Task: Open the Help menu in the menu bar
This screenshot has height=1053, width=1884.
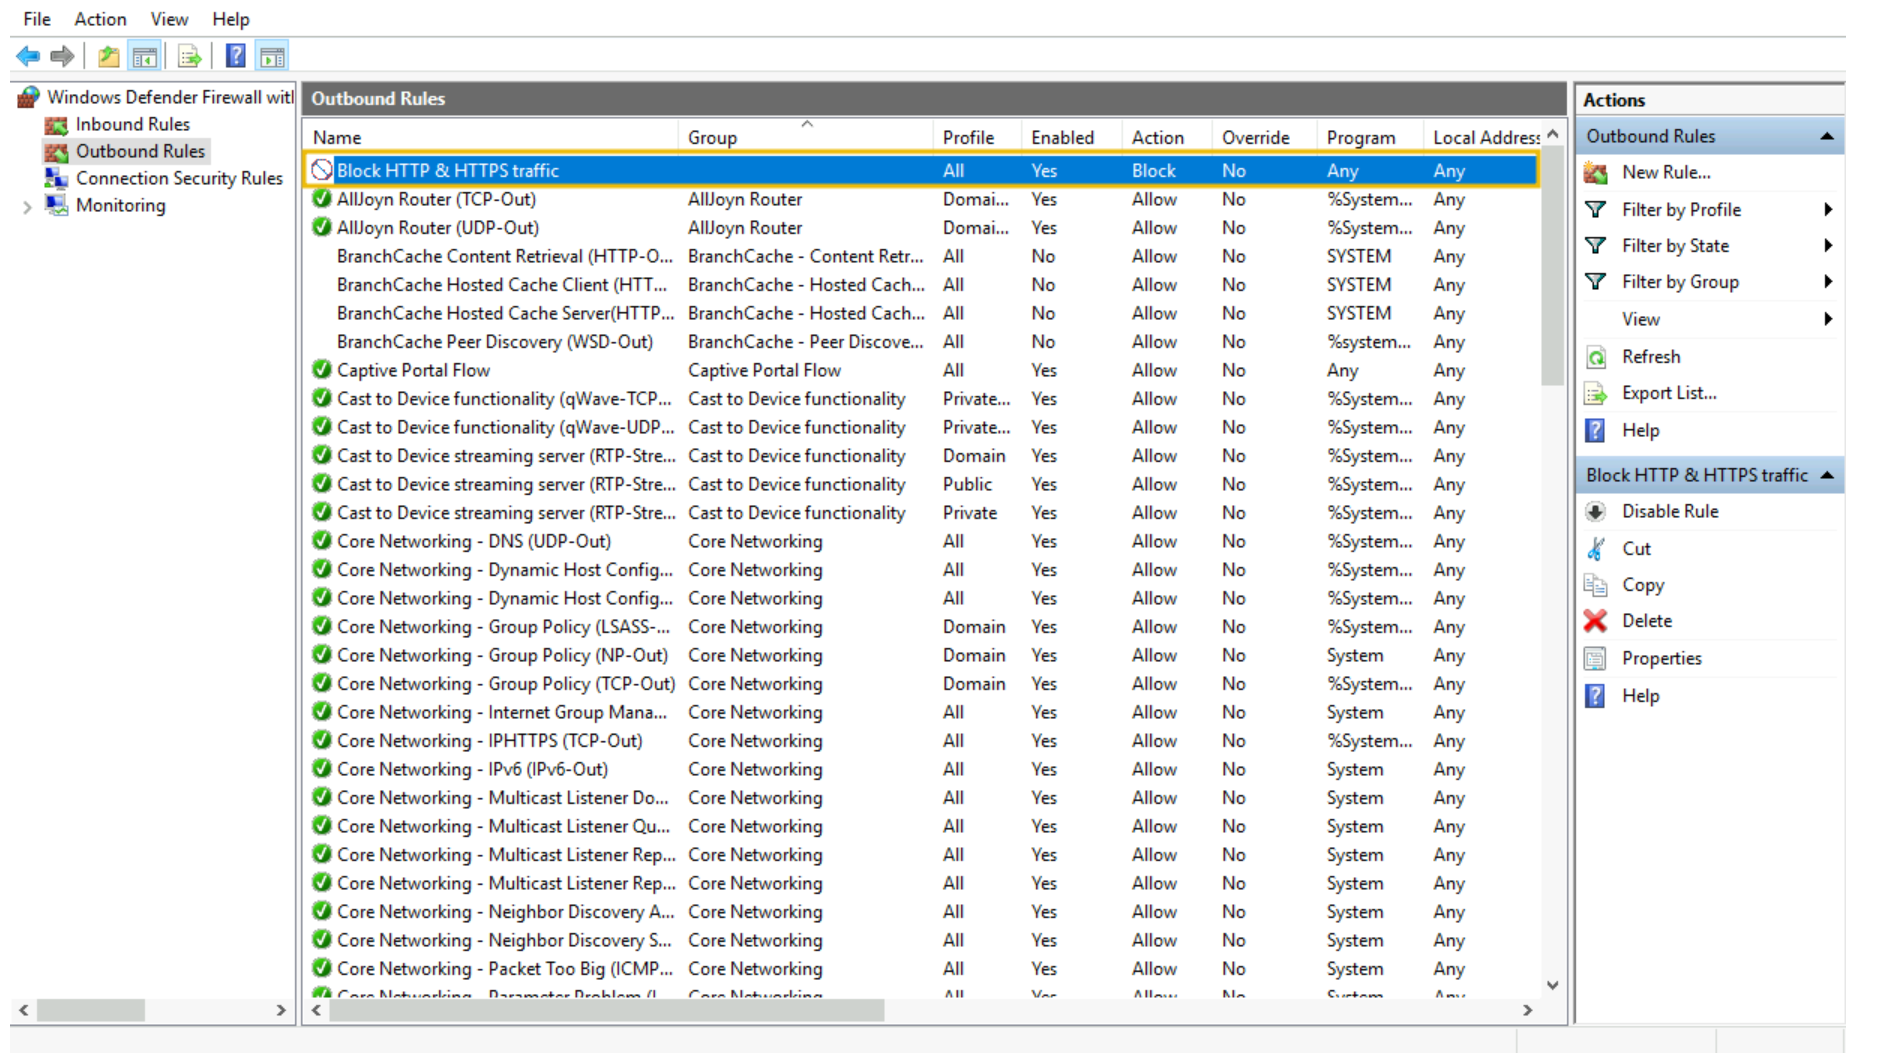Action: (x=230, y=19)
